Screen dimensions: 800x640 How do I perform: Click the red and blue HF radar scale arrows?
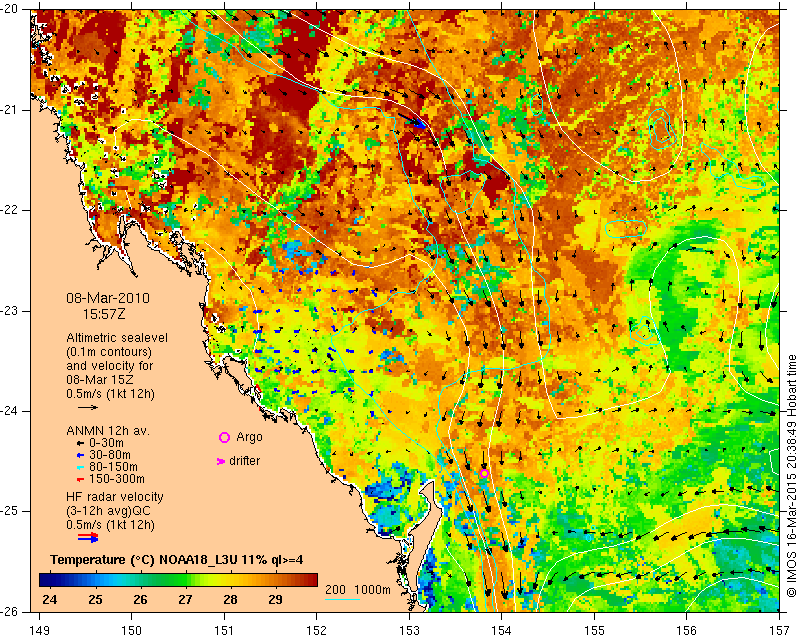point(88,537)
